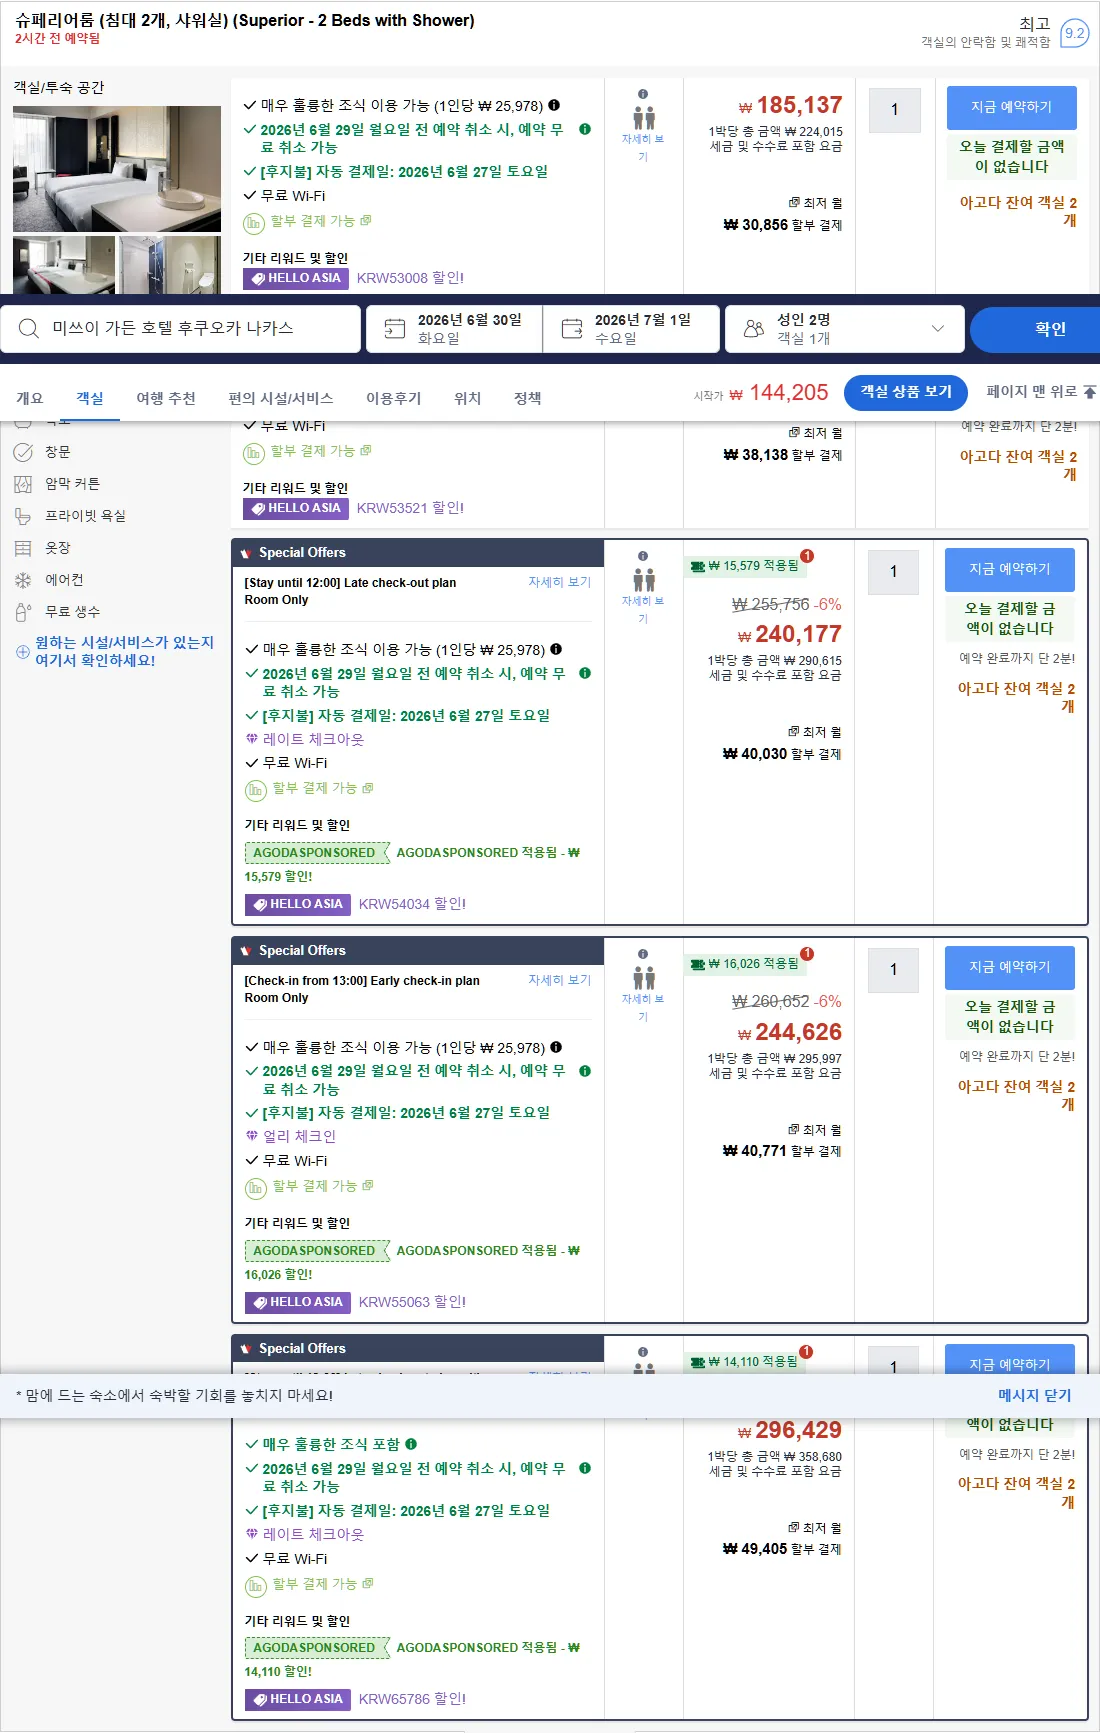Click breakfast info icon in first offer
The height and width of the screenshot is (1733, 1100).
click(x=554, y=105)
